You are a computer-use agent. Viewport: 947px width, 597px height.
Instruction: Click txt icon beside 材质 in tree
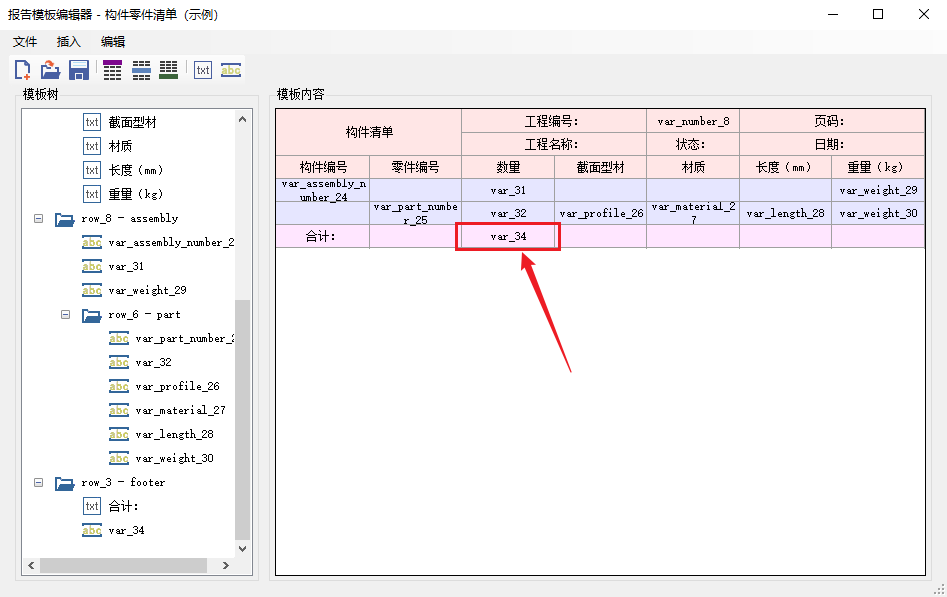(x=92, y=146)
